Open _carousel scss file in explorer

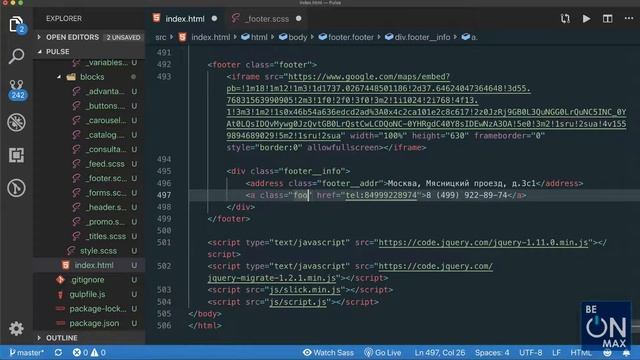[106, 120]
